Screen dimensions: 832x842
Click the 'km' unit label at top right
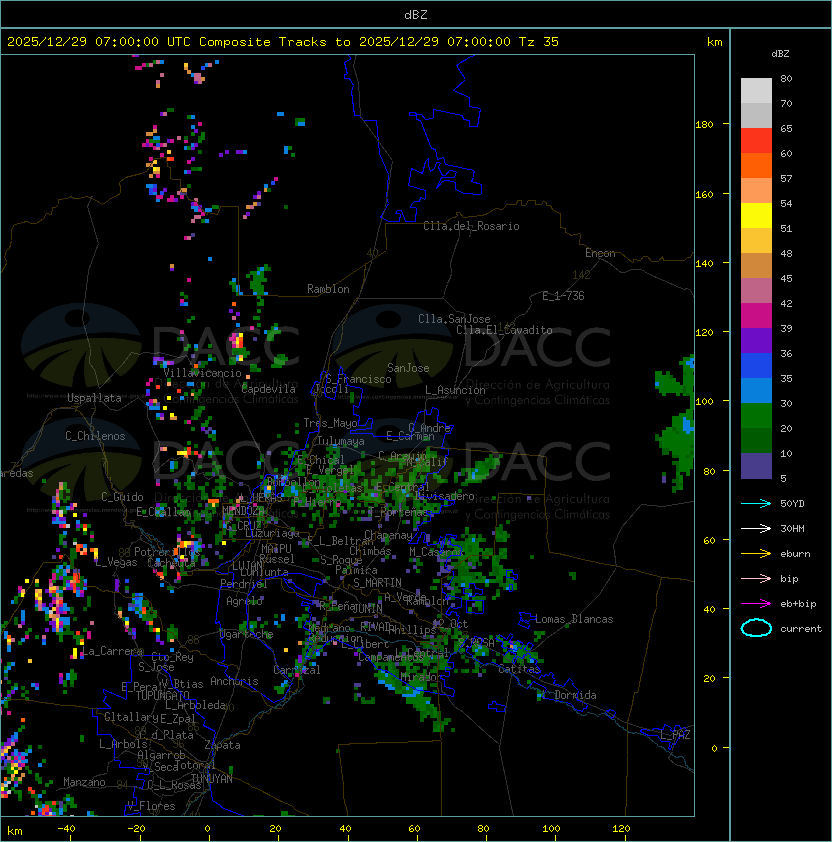click(x=714, y=42)
